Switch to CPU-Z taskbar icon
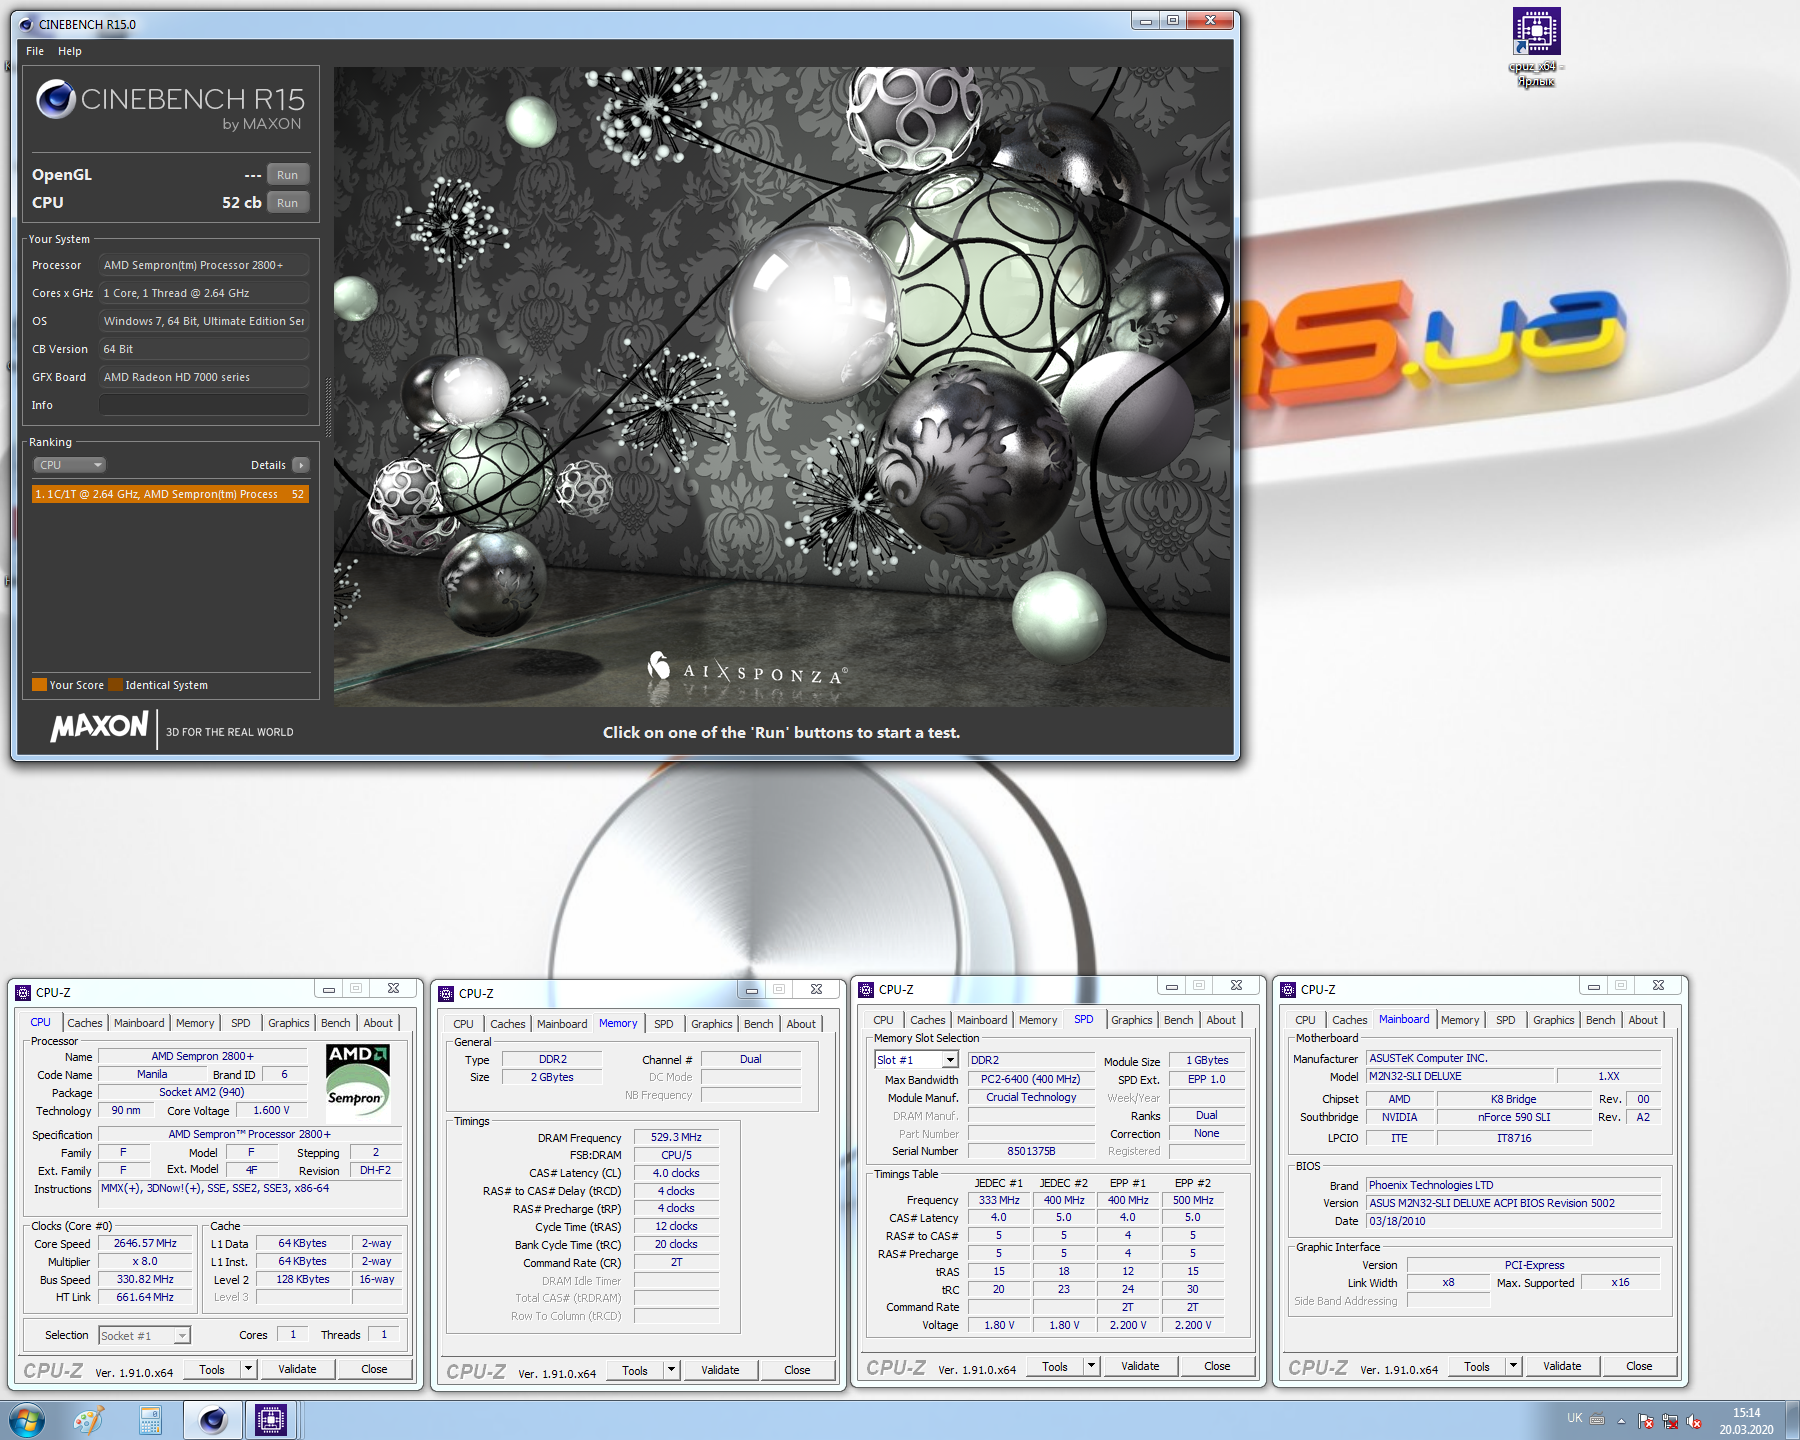Image resolution: width=1800 pixels, height=1440 pixels. click(271, 1420)
